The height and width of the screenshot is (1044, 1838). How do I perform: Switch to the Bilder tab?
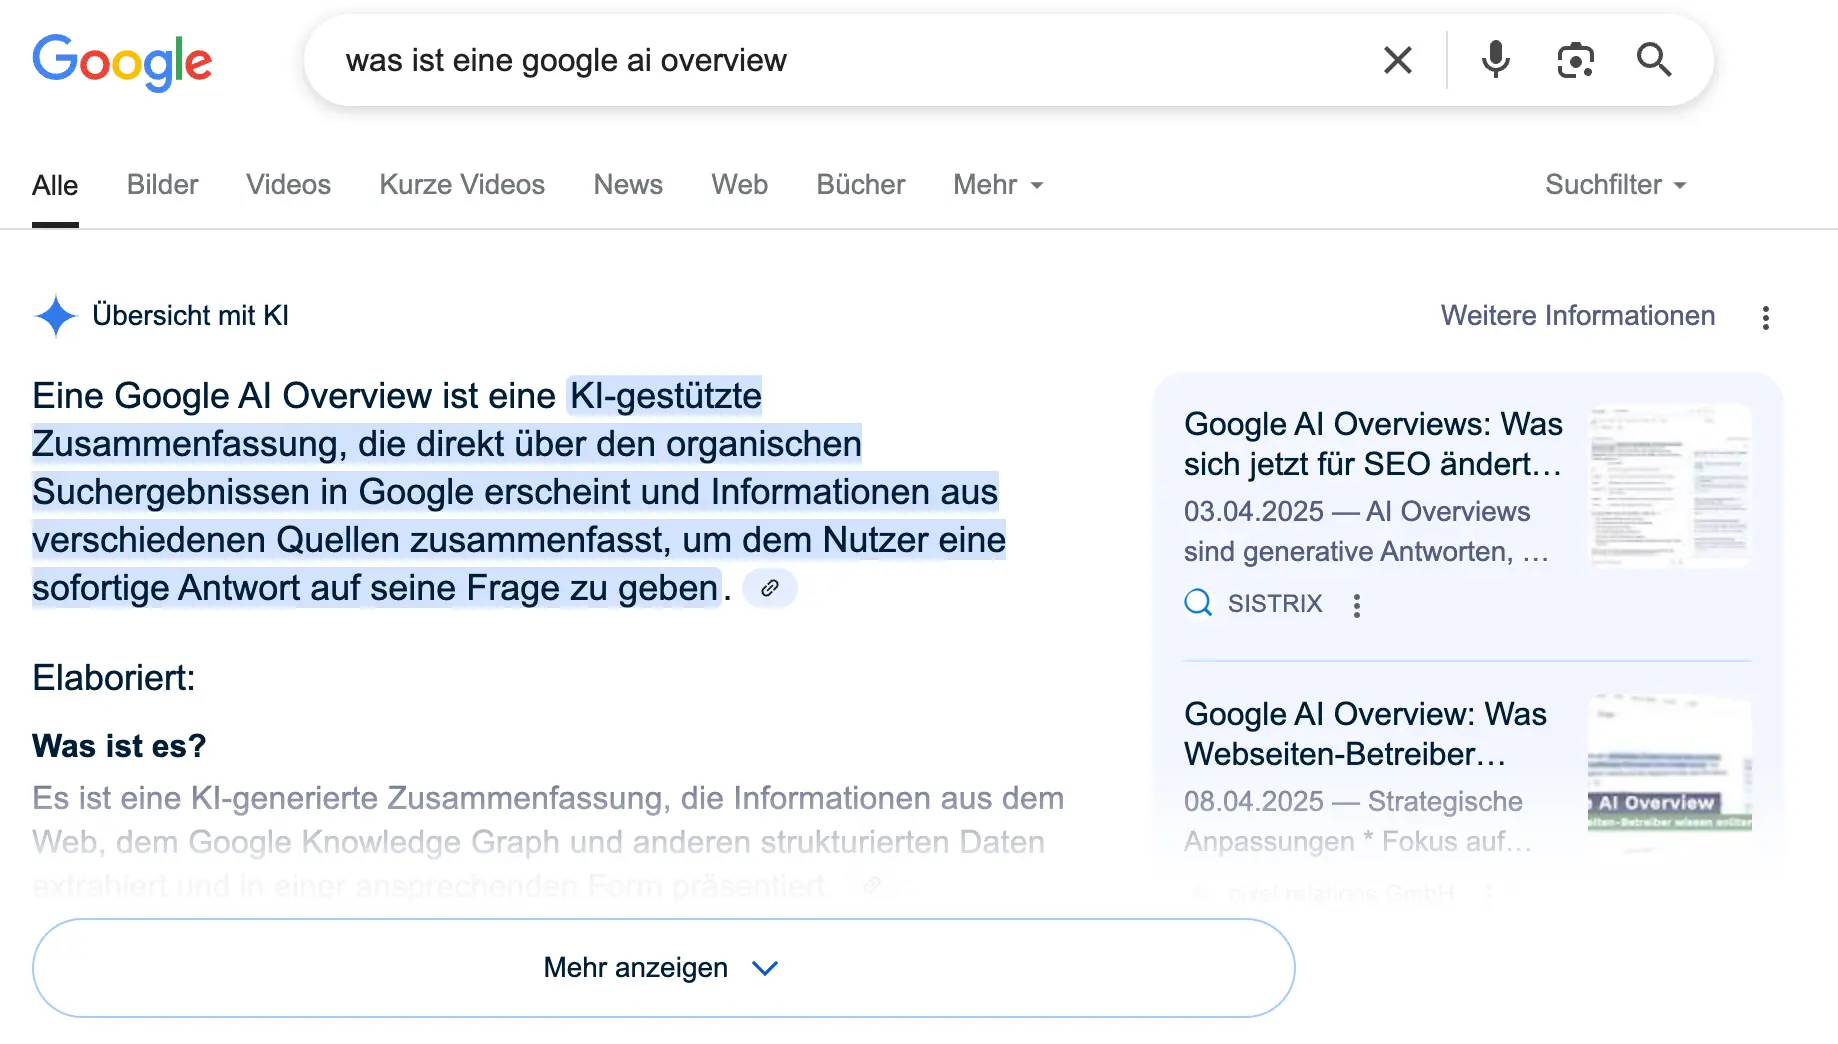[x=162, y=185]
